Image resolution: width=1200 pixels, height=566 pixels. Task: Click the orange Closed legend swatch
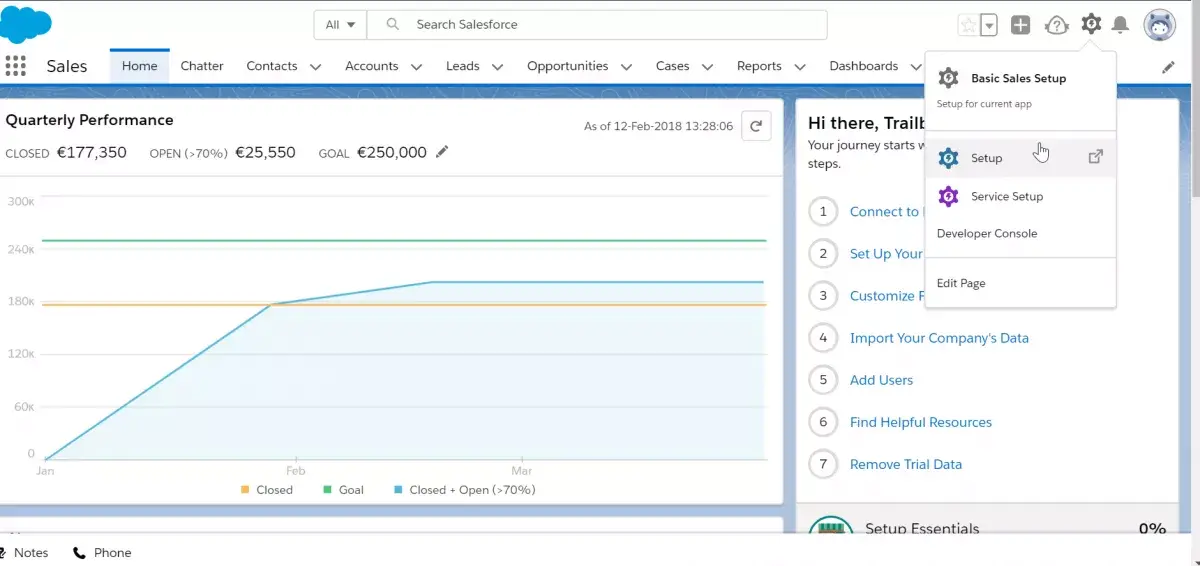tap(245, 490)
